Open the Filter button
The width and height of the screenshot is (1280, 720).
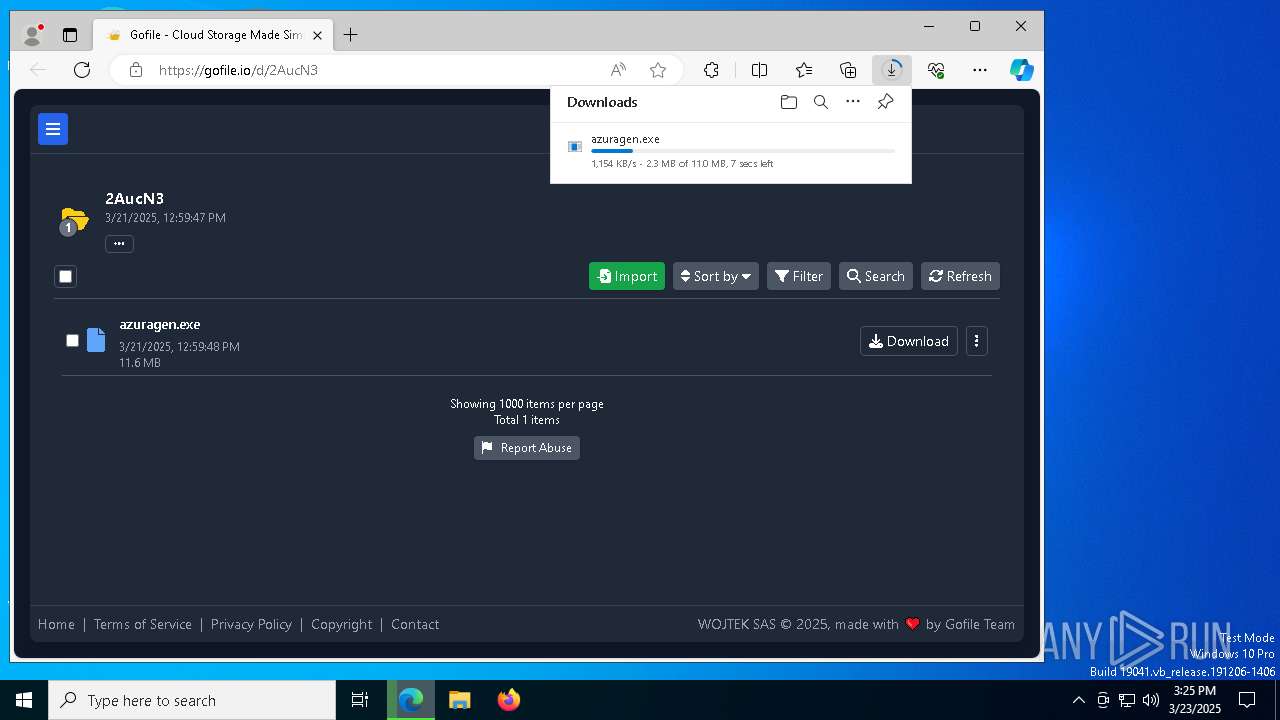click(799, 276)
